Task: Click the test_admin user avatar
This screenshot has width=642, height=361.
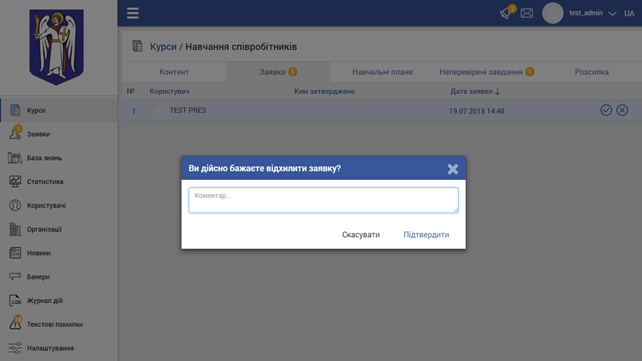Action: [x=552, y=13]
